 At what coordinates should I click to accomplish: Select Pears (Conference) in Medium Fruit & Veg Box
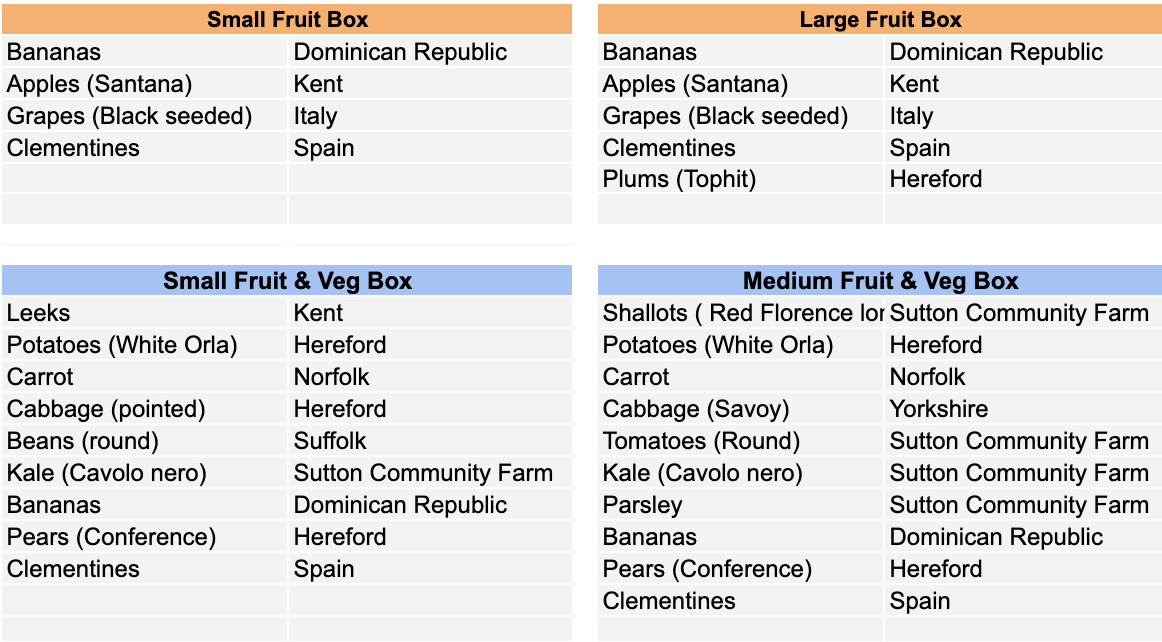(740, 569)
